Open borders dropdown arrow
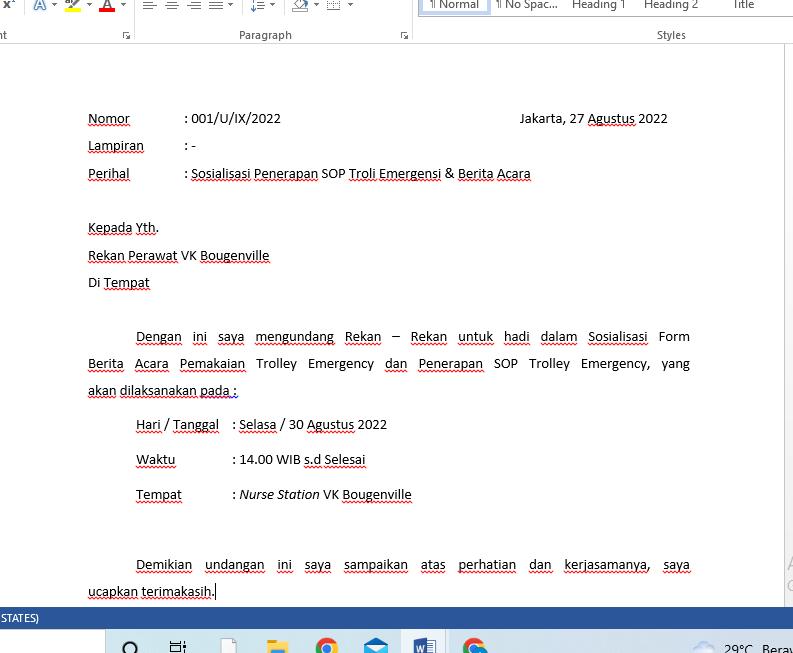 pos(350,5)
